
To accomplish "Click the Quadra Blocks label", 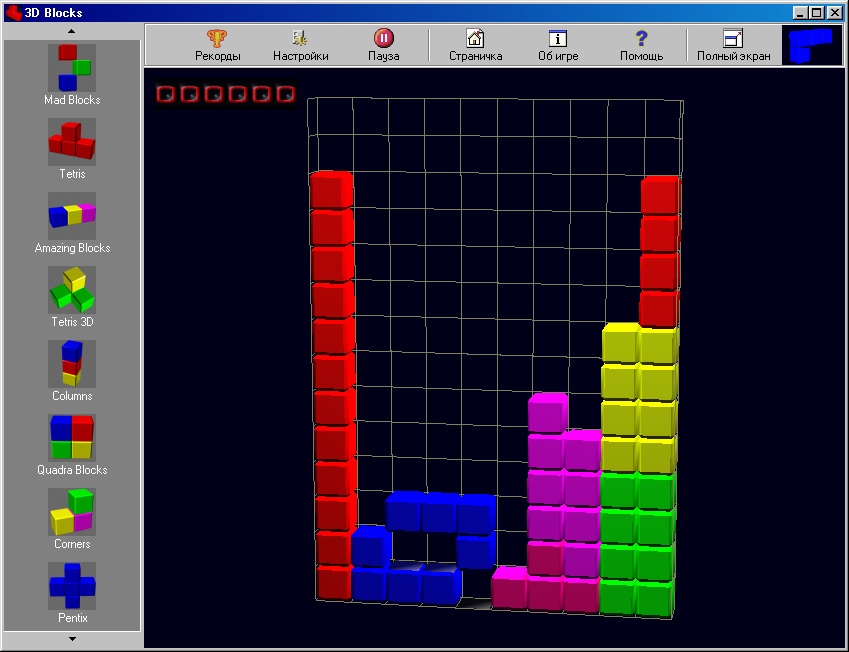I will coord(72,470).
